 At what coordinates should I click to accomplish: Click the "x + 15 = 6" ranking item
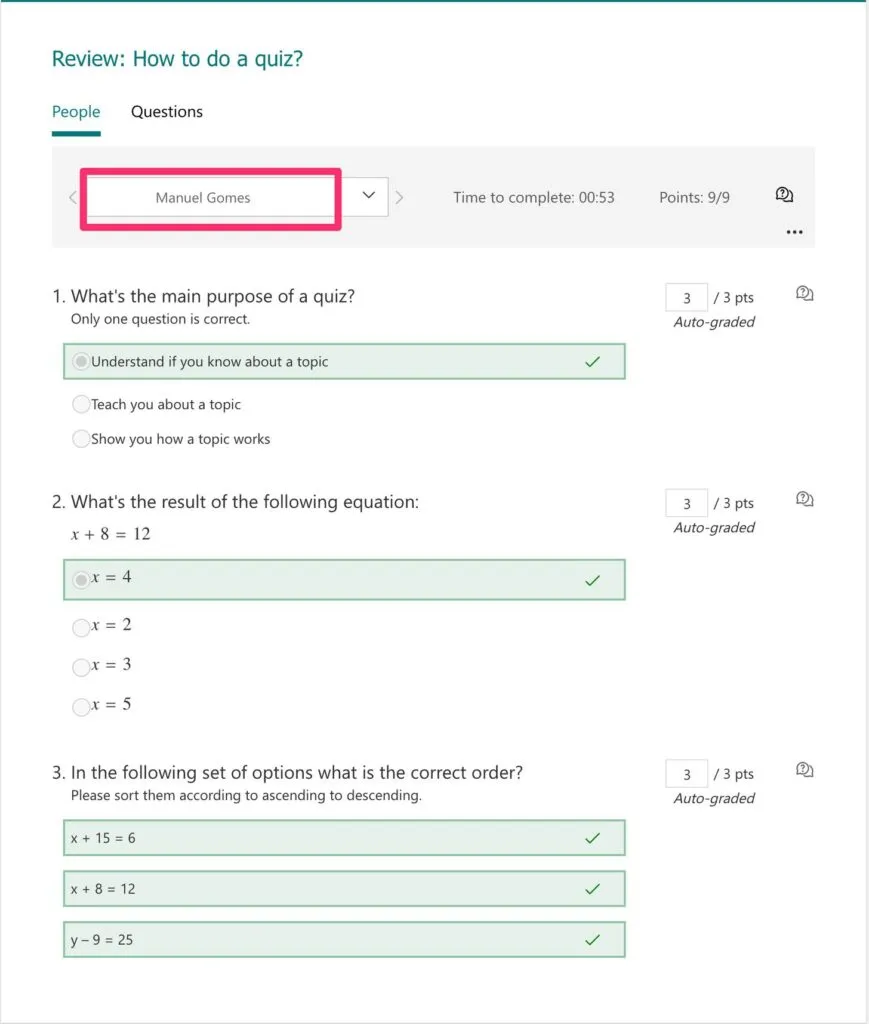point(344,838)
